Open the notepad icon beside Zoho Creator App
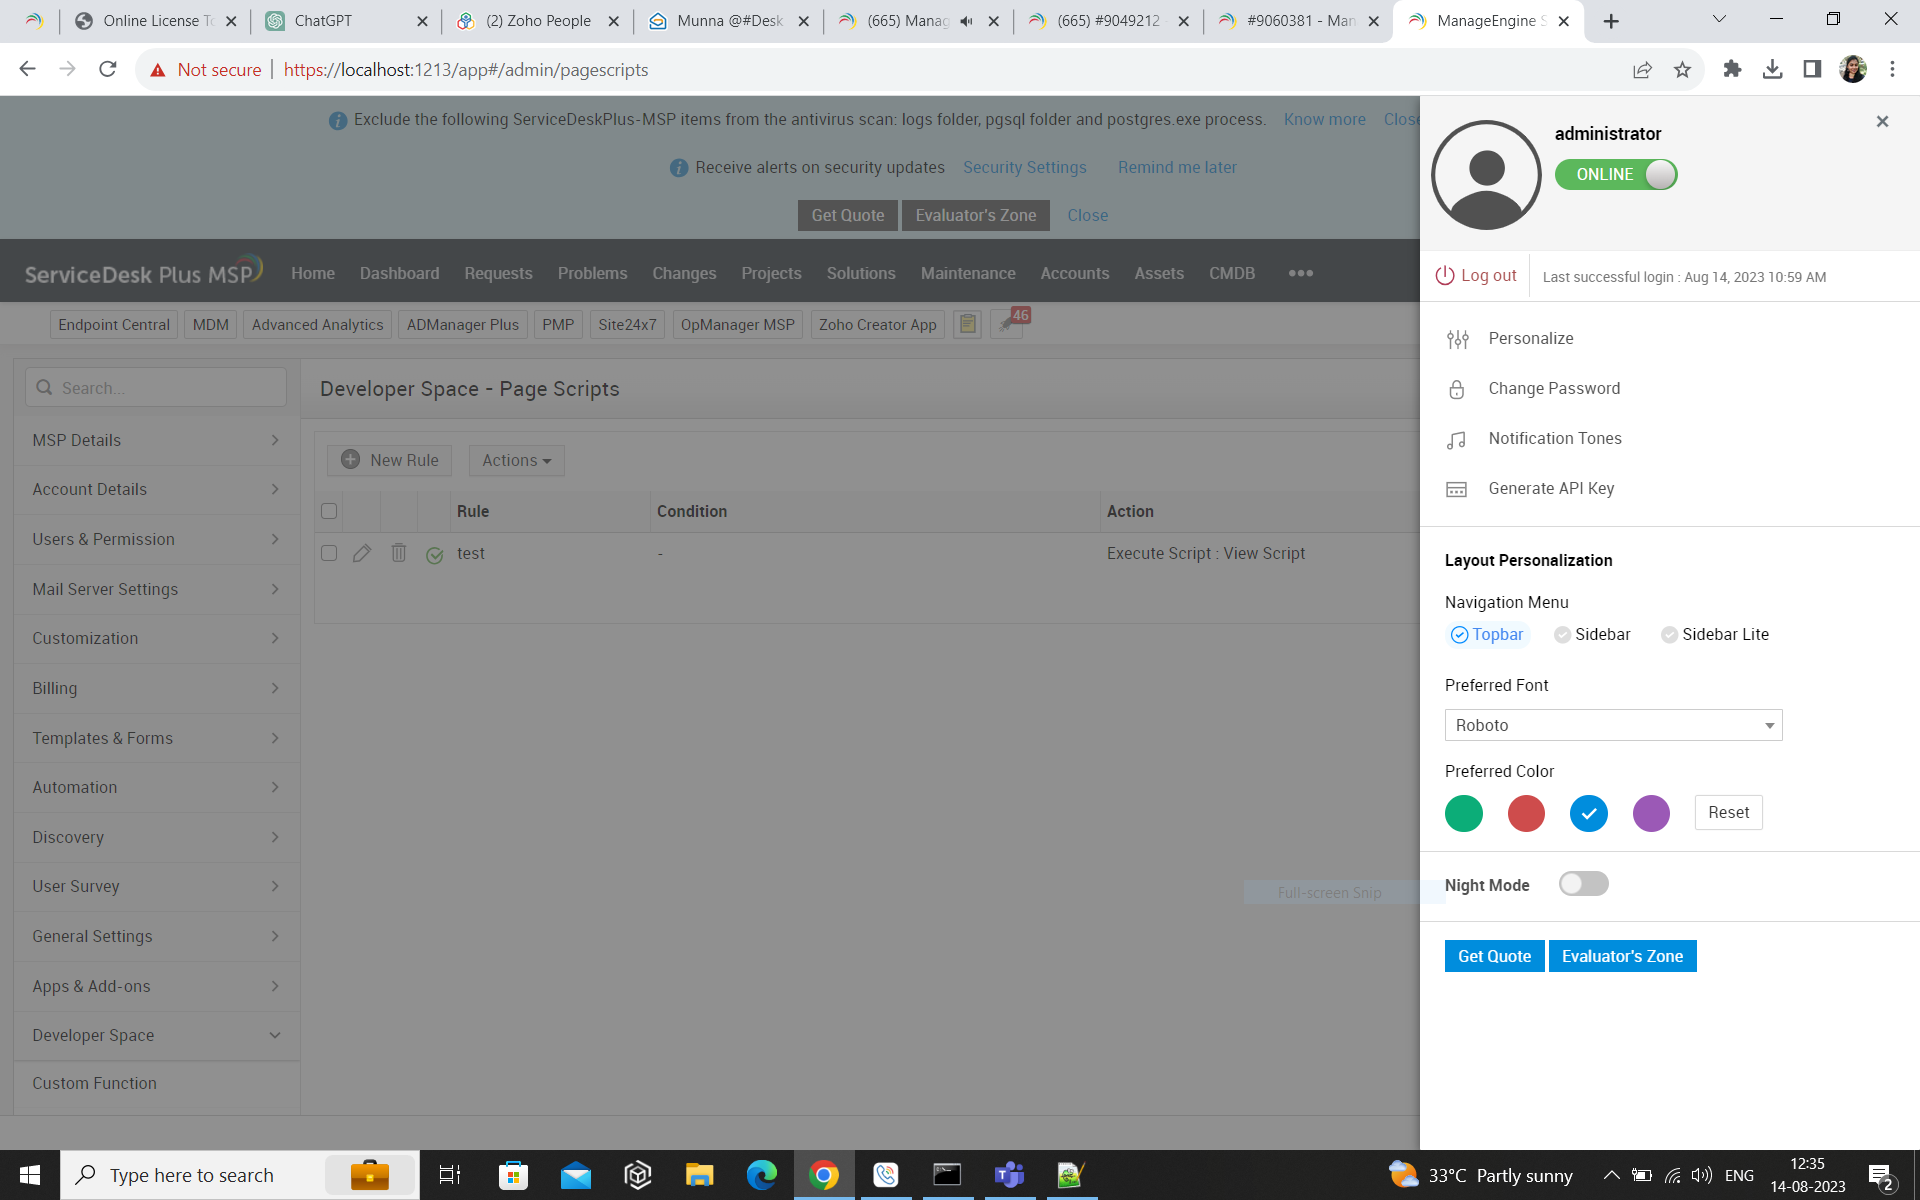 pyautogui.click(x=967, y=324)
